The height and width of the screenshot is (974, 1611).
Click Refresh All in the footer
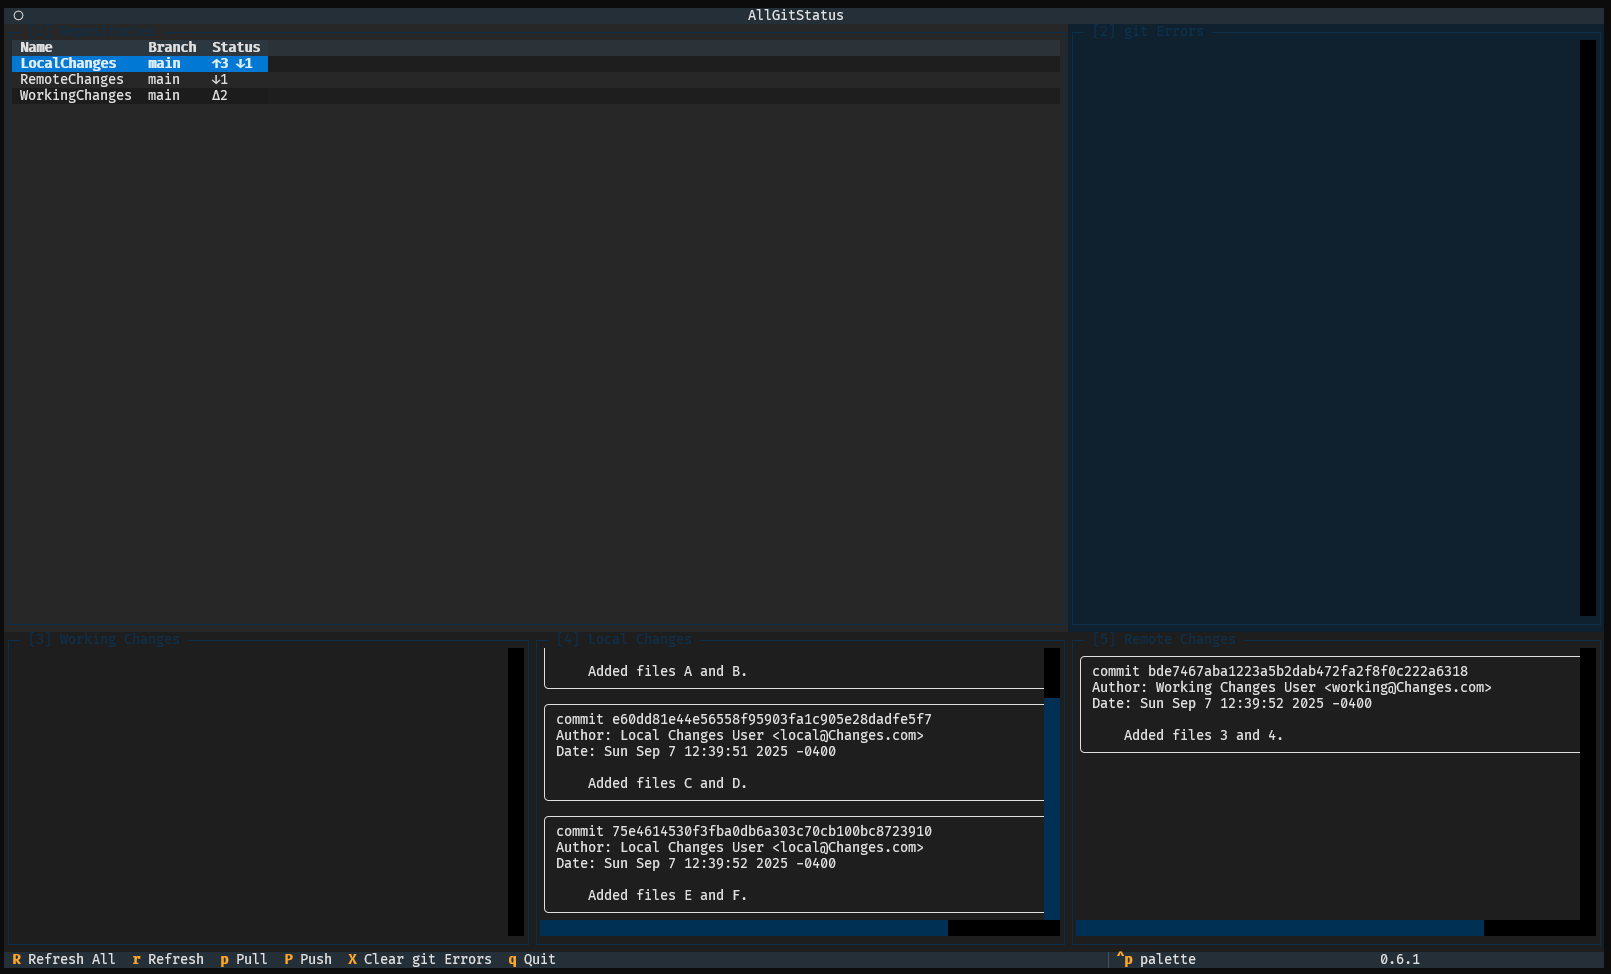coord(64,959)
